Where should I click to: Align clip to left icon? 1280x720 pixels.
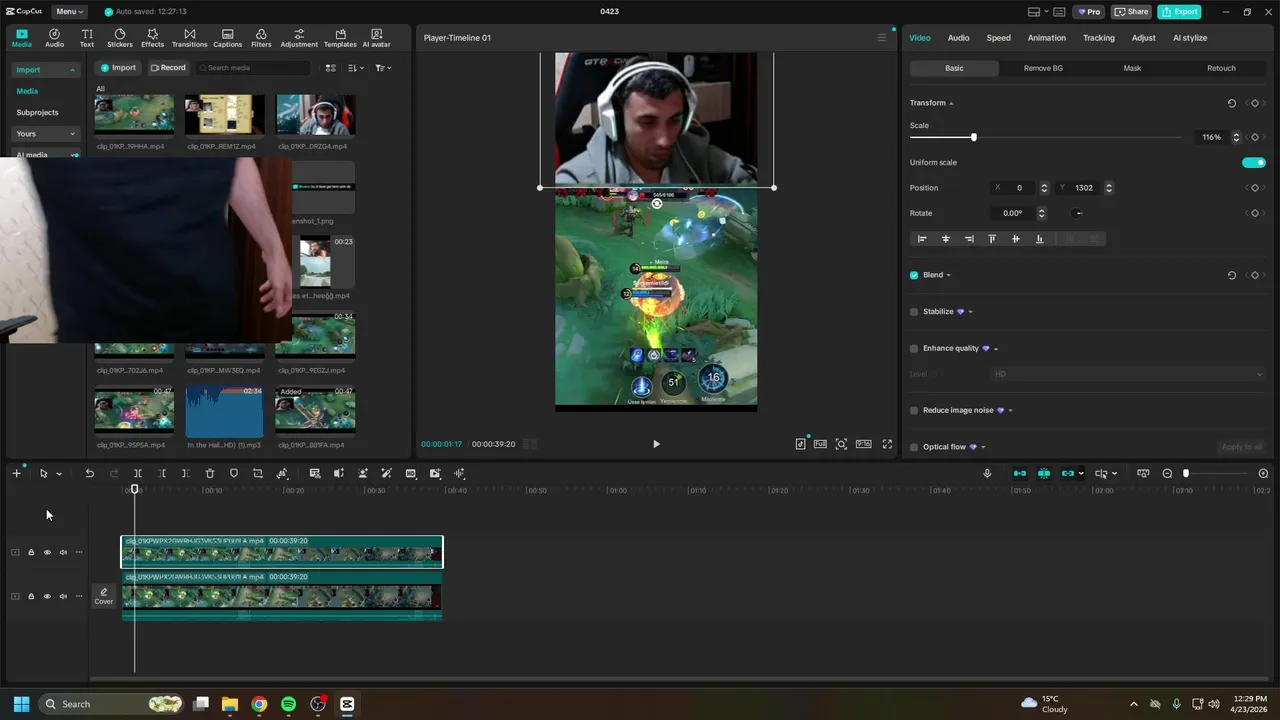pos(922,239)
